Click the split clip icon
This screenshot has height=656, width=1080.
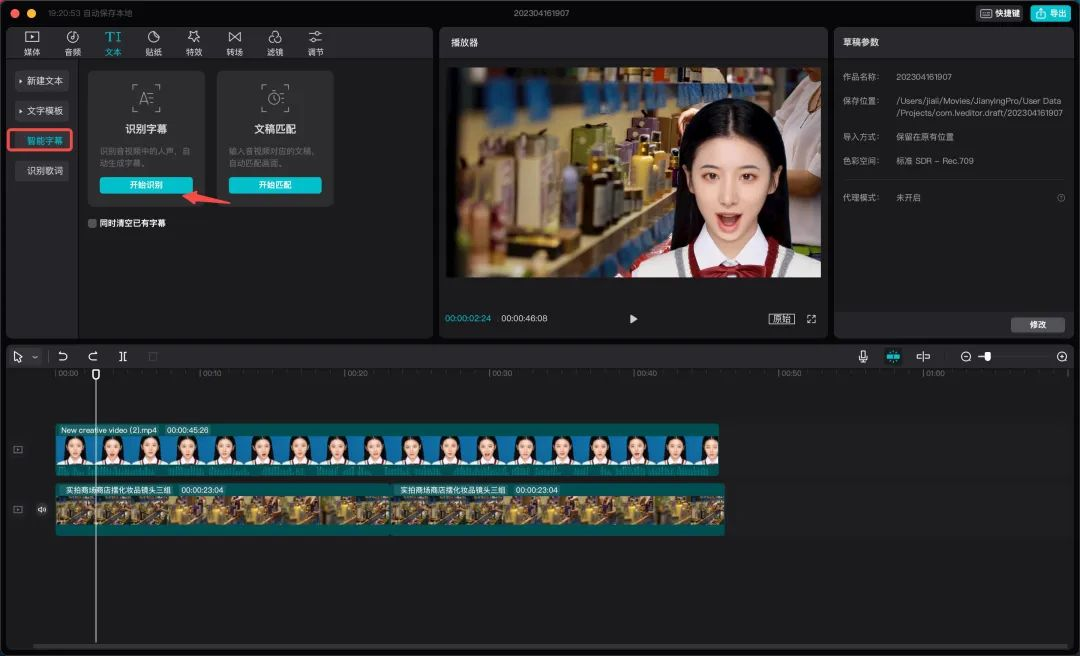click(123, 356)
